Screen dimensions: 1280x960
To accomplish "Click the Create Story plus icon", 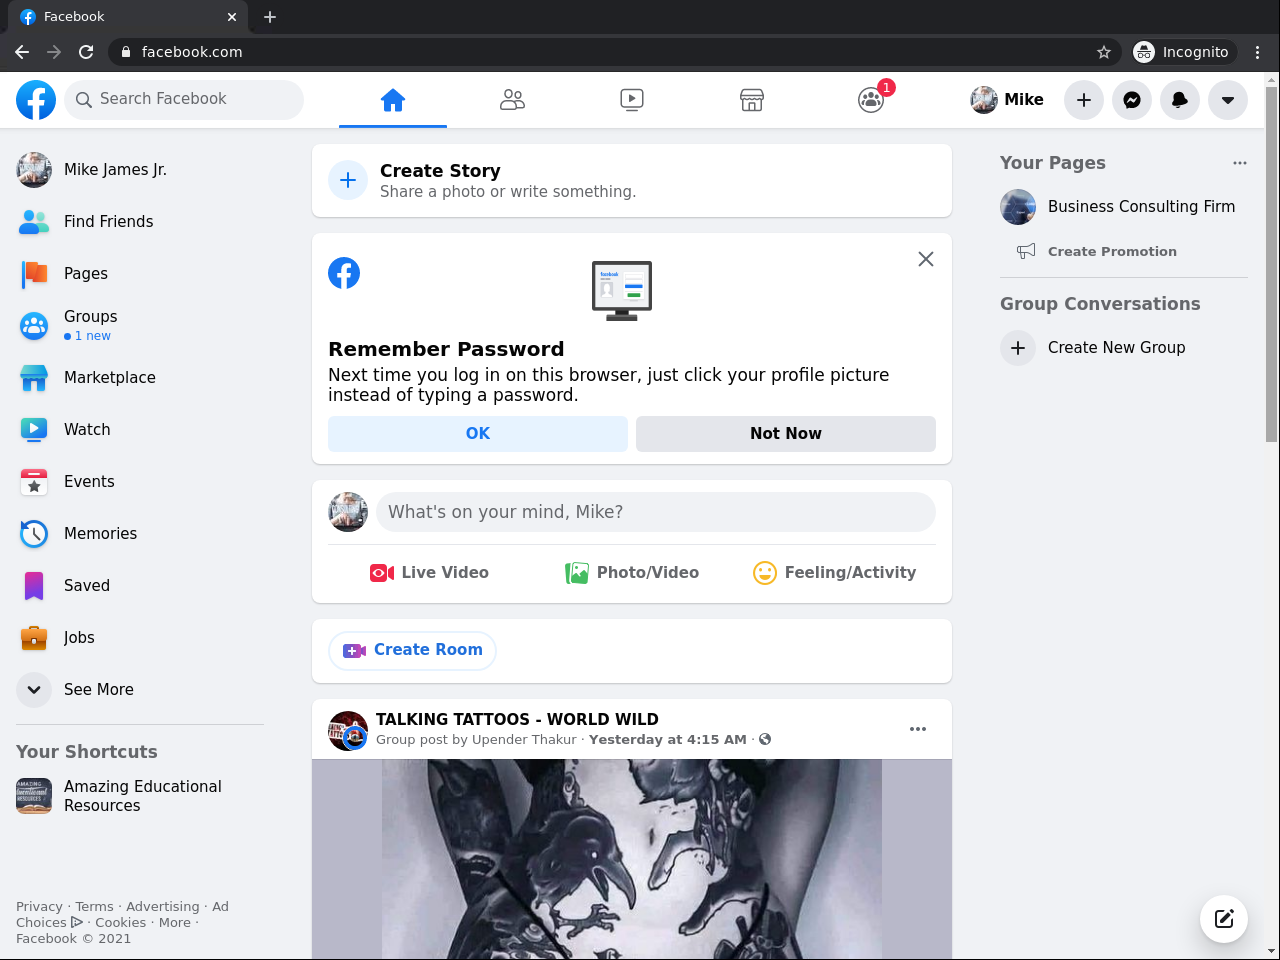I will tap(348, 180).
